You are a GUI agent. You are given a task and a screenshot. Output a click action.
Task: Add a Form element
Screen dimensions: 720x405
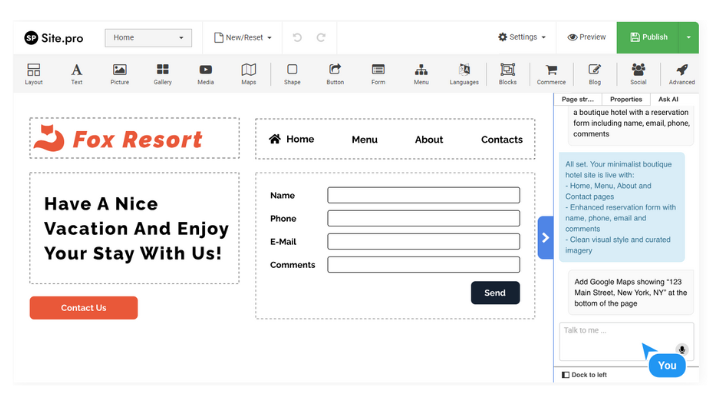tap(378, 73)
